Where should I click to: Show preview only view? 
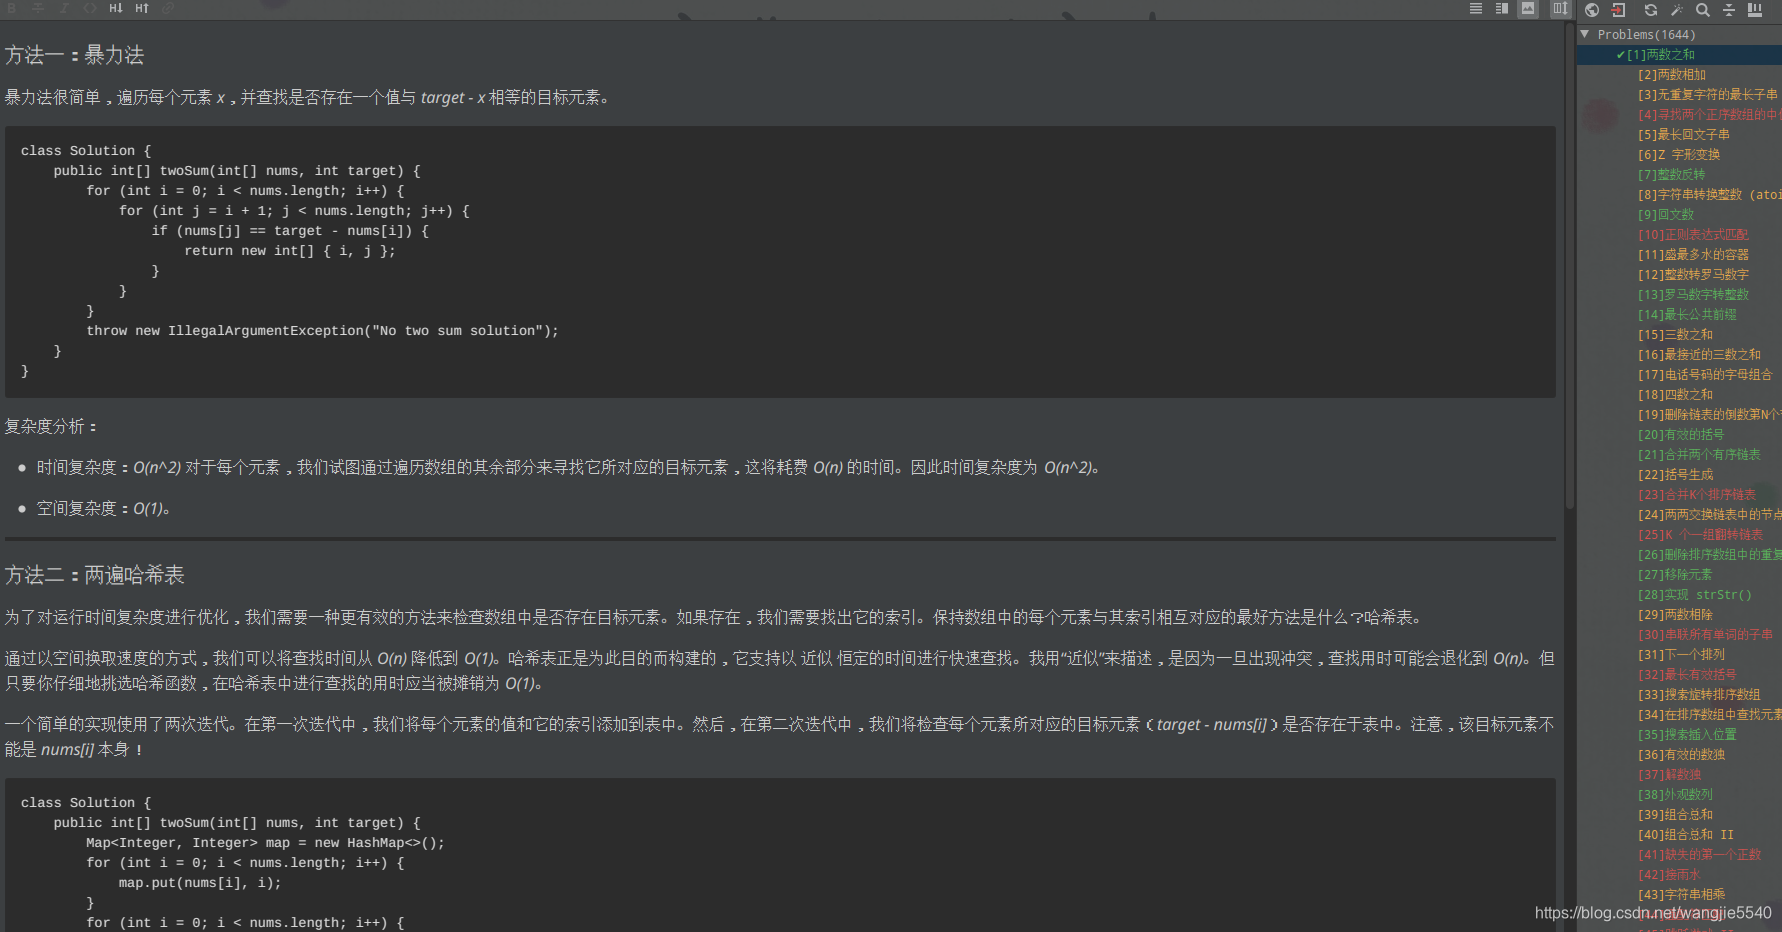(1528, 9)
